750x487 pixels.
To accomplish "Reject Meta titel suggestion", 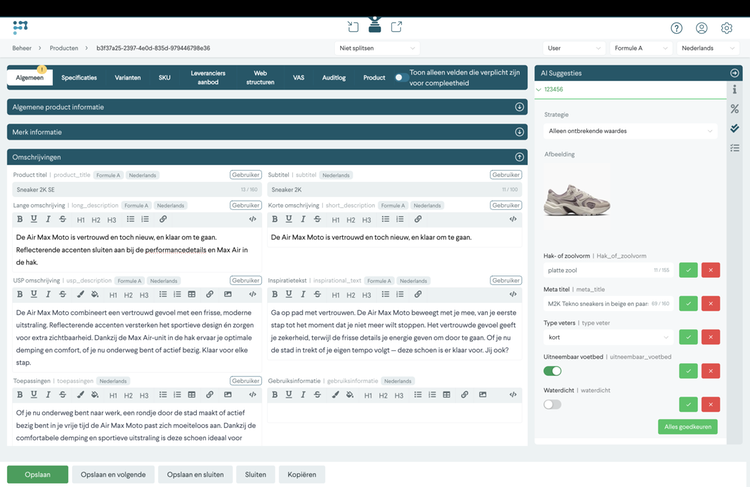I will click(x=711, y=304).
